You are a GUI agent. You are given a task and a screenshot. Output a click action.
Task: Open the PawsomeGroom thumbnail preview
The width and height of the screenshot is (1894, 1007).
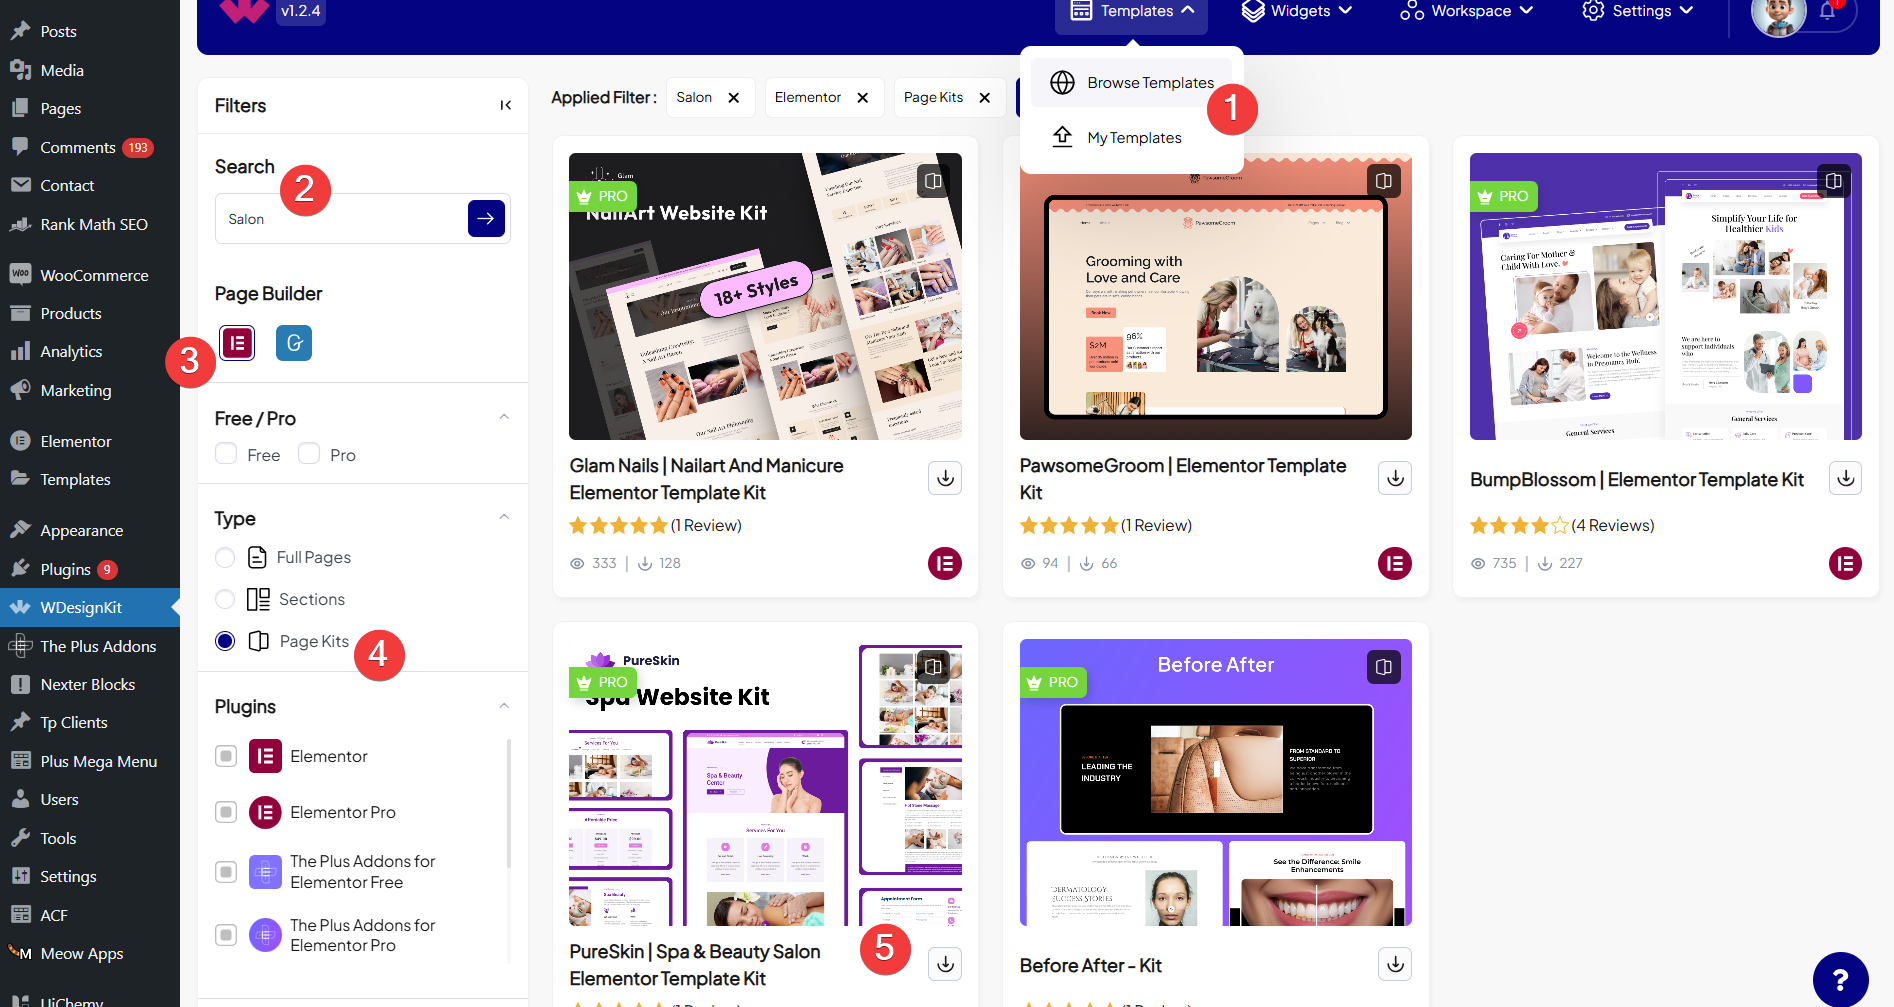[x=1215, y=296]
